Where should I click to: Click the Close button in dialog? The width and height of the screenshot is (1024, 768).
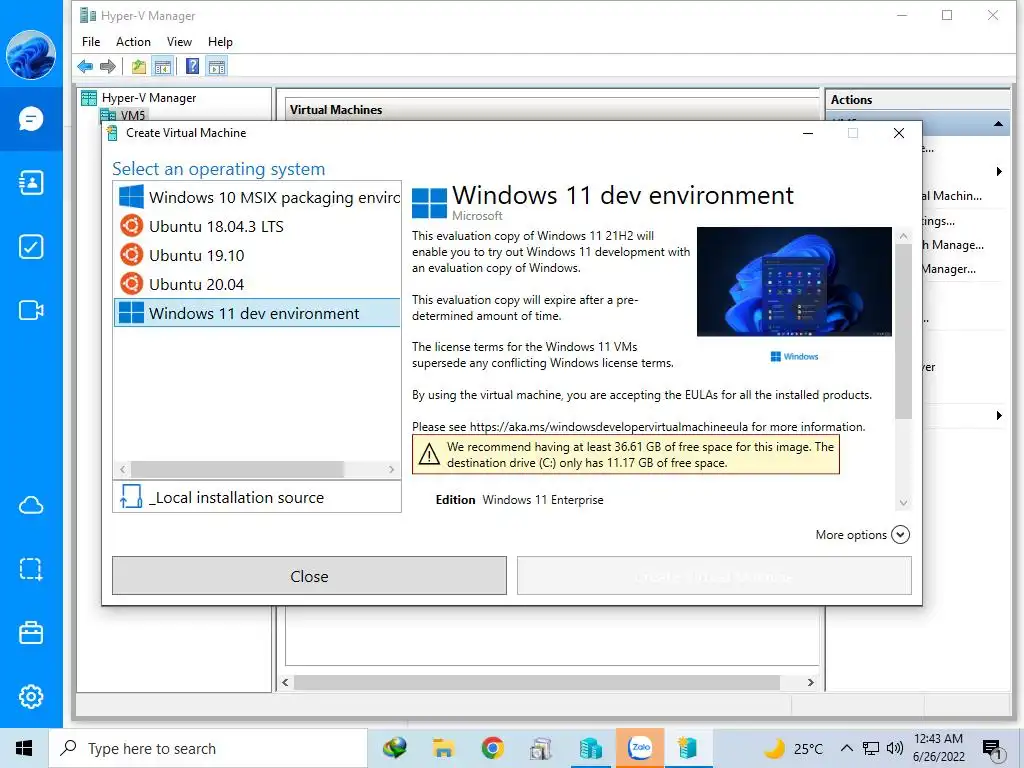pyautogui.click(x=310, y=576)
